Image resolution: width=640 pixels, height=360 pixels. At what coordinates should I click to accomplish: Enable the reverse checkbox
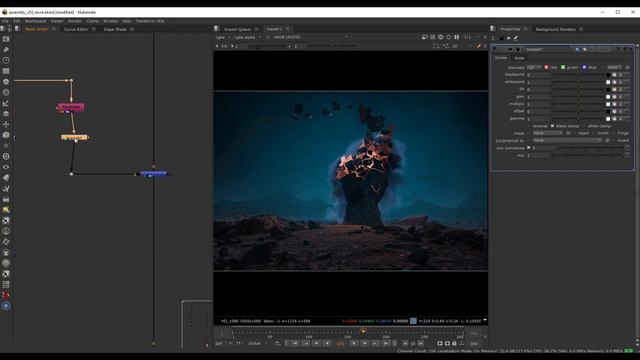click(x=529, y=126)
